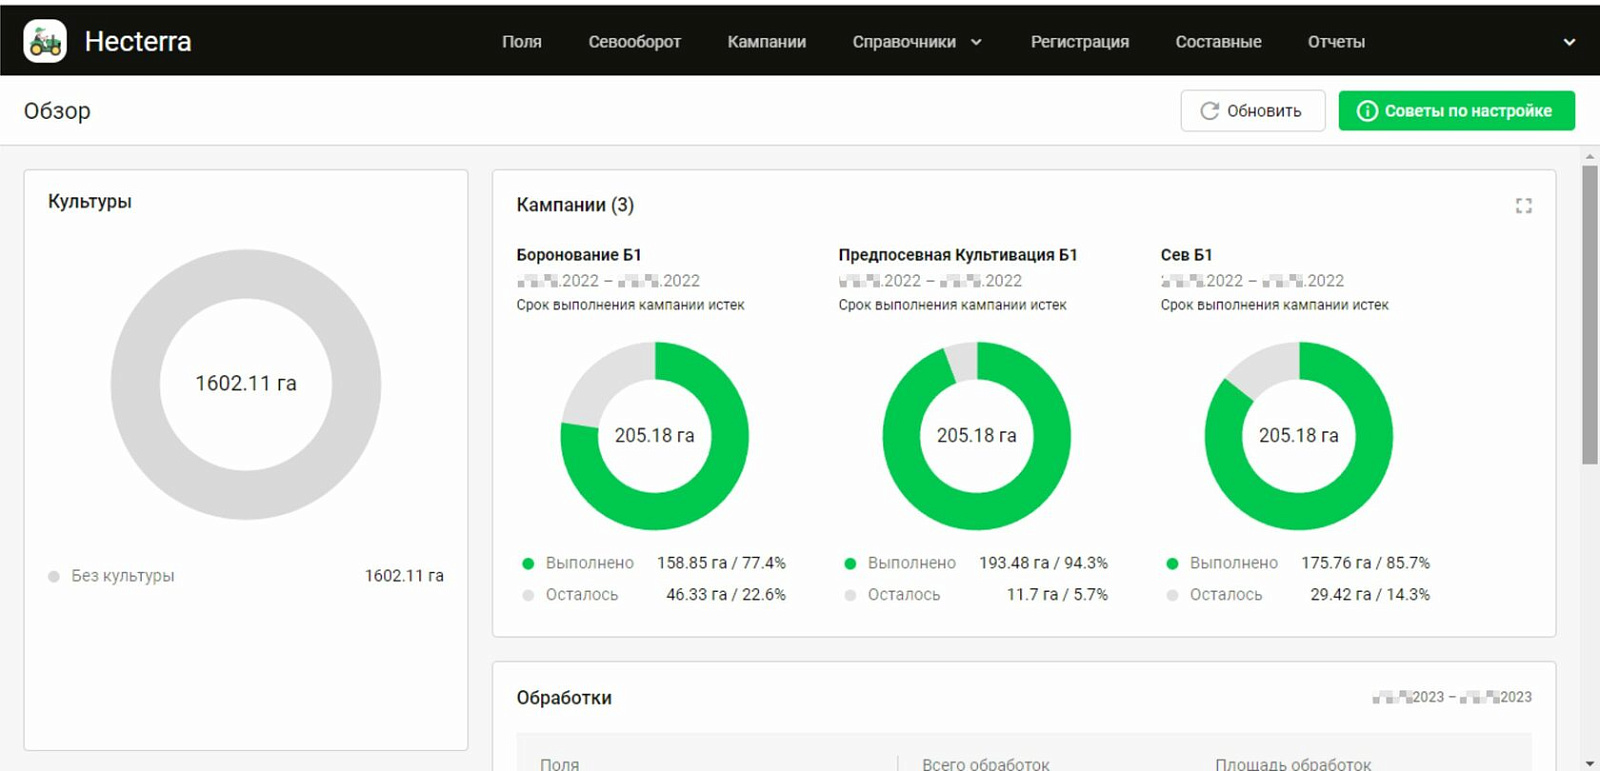Expand the Кампании panel to fullscreen

[x=1523, y=205]
